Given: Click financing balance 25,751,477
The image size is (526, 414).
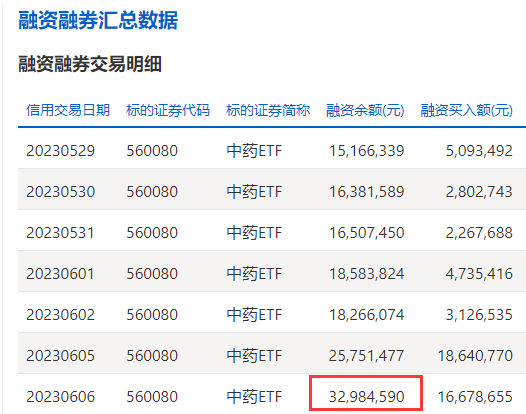Looking at the screenshot, I should (366, 356).
